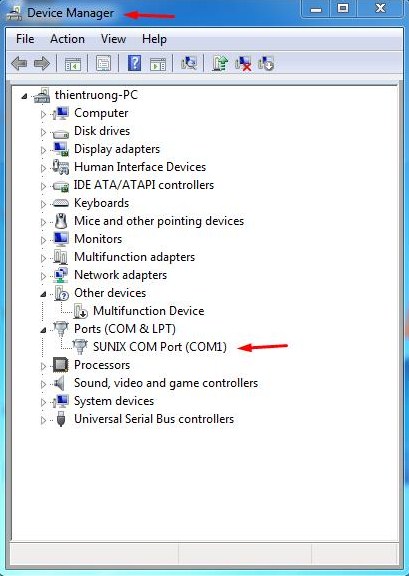The image size is (409, 576).
Task: Open the Properties toolbar icon
Action: [104, 64]
